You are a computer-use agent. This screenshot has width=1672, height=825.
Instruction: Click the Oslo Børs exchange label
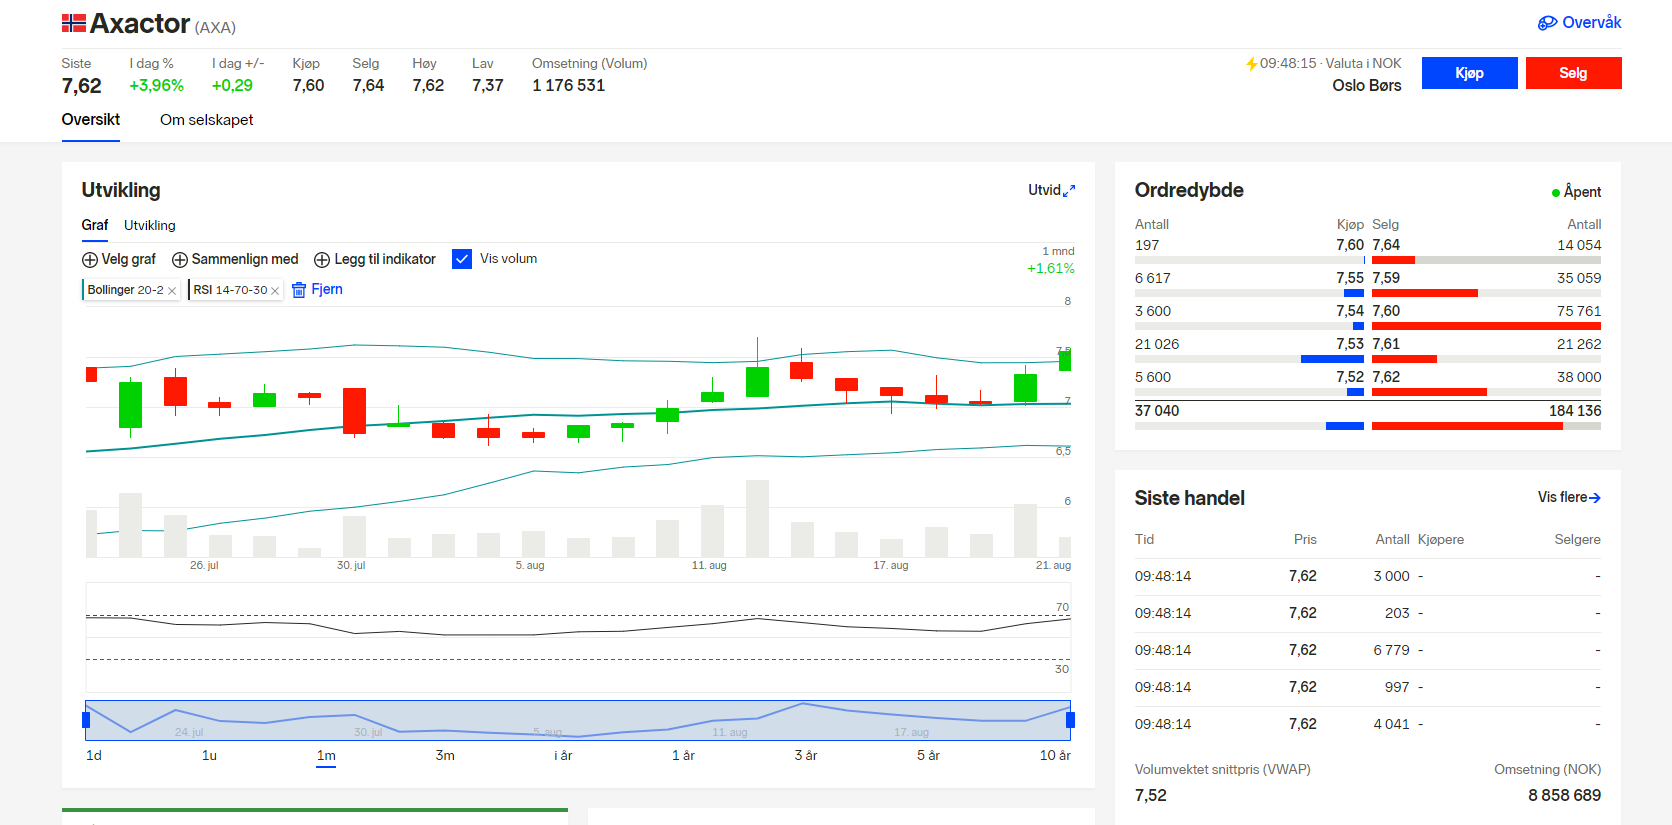point(1367,86)
